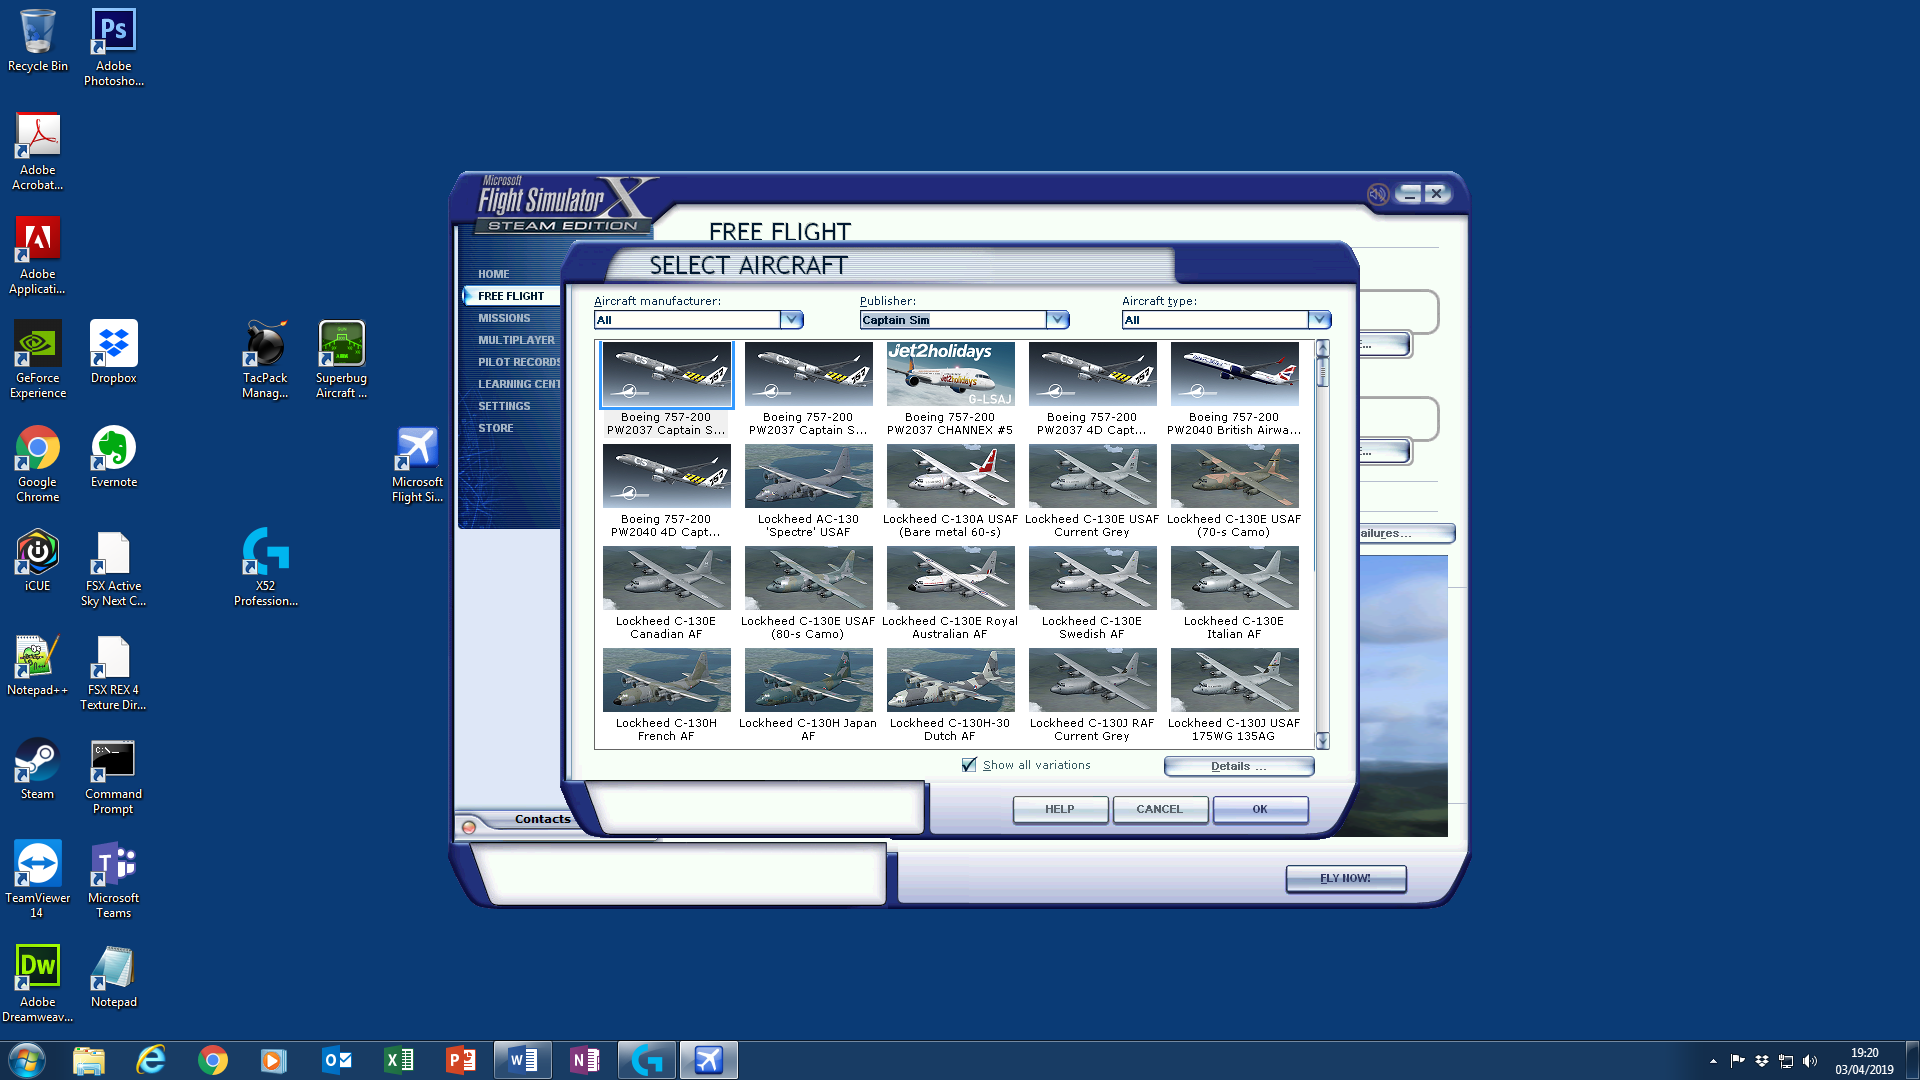Open the Publisher dropdown showing Captain Sim

click(1057, 319)
